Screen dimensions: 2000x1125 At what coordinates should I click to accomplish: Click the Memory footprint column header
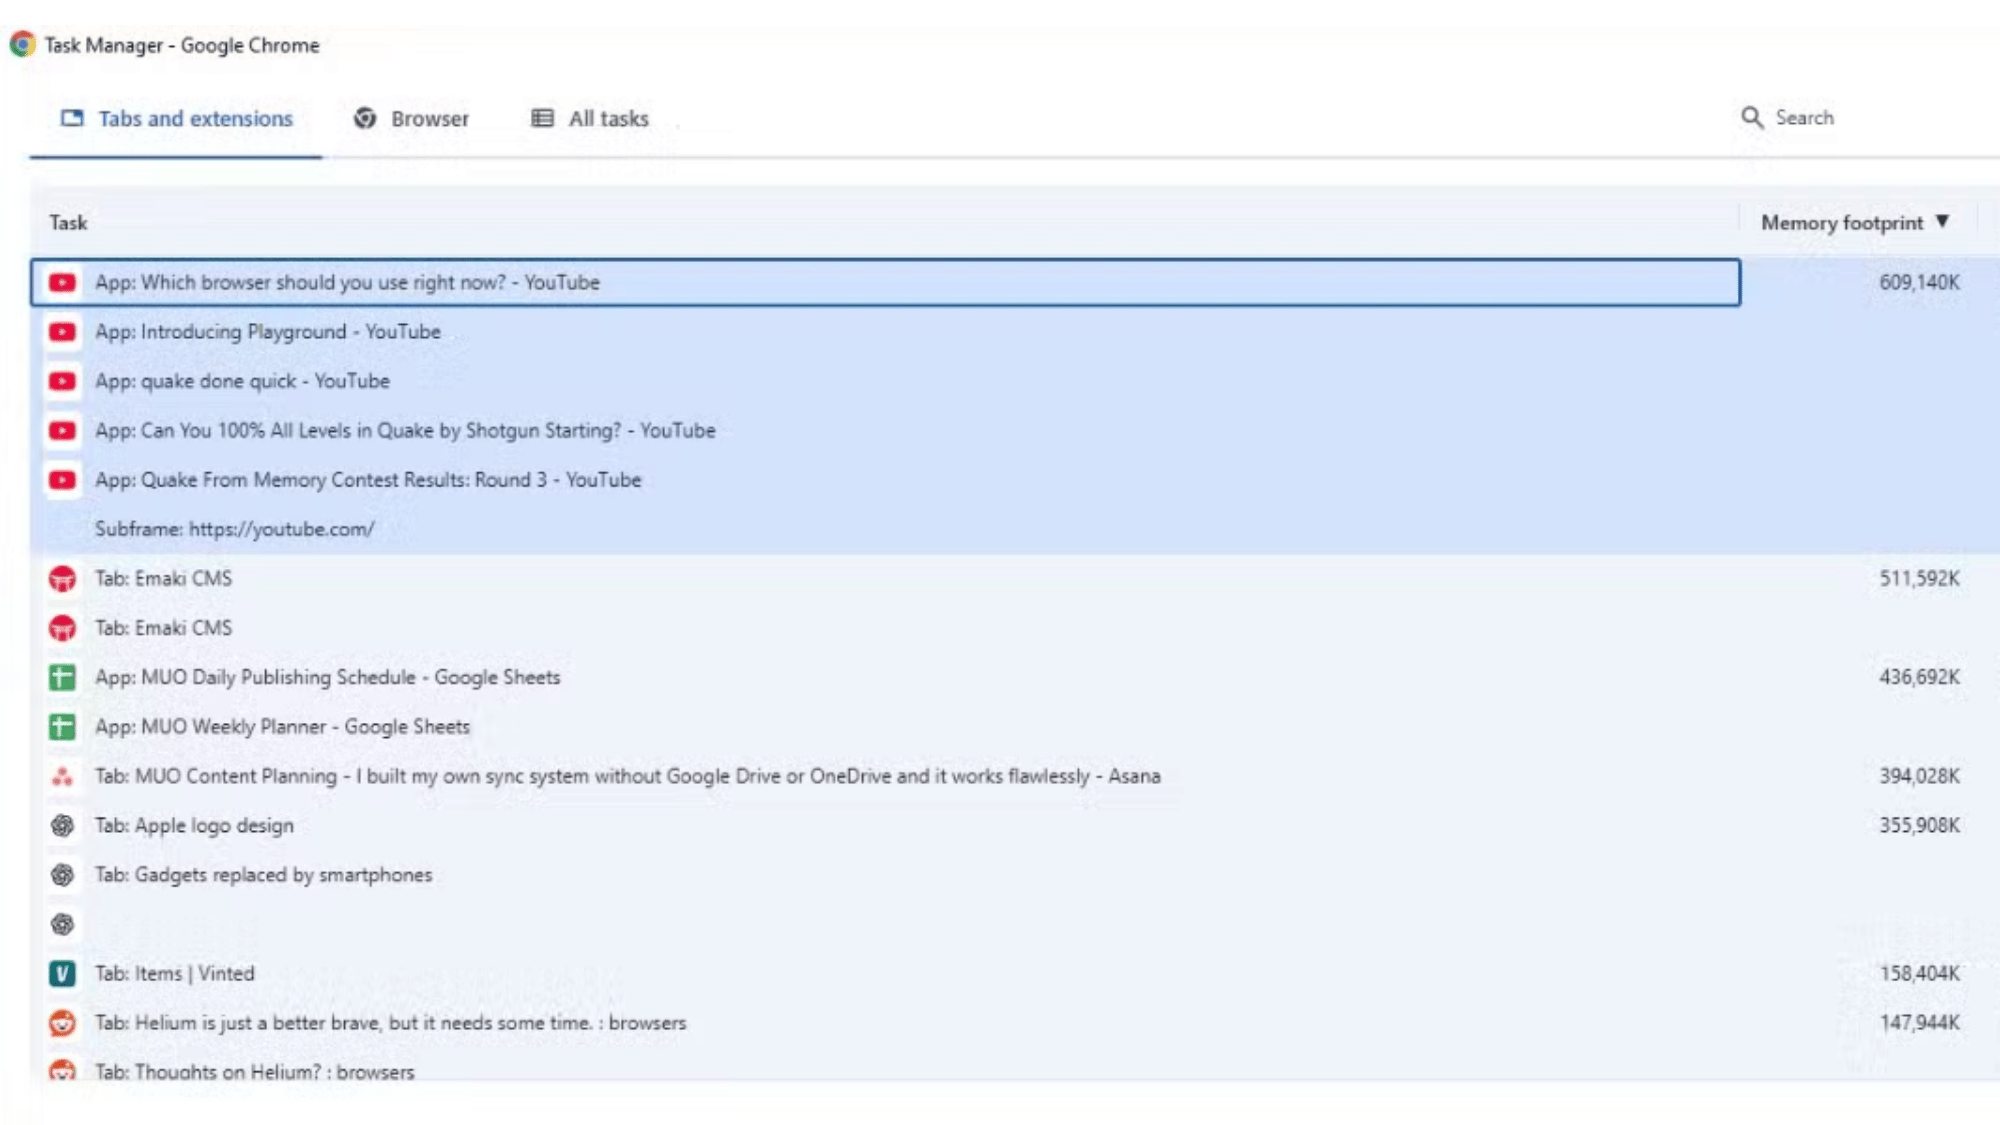(x=1842, y=222)
